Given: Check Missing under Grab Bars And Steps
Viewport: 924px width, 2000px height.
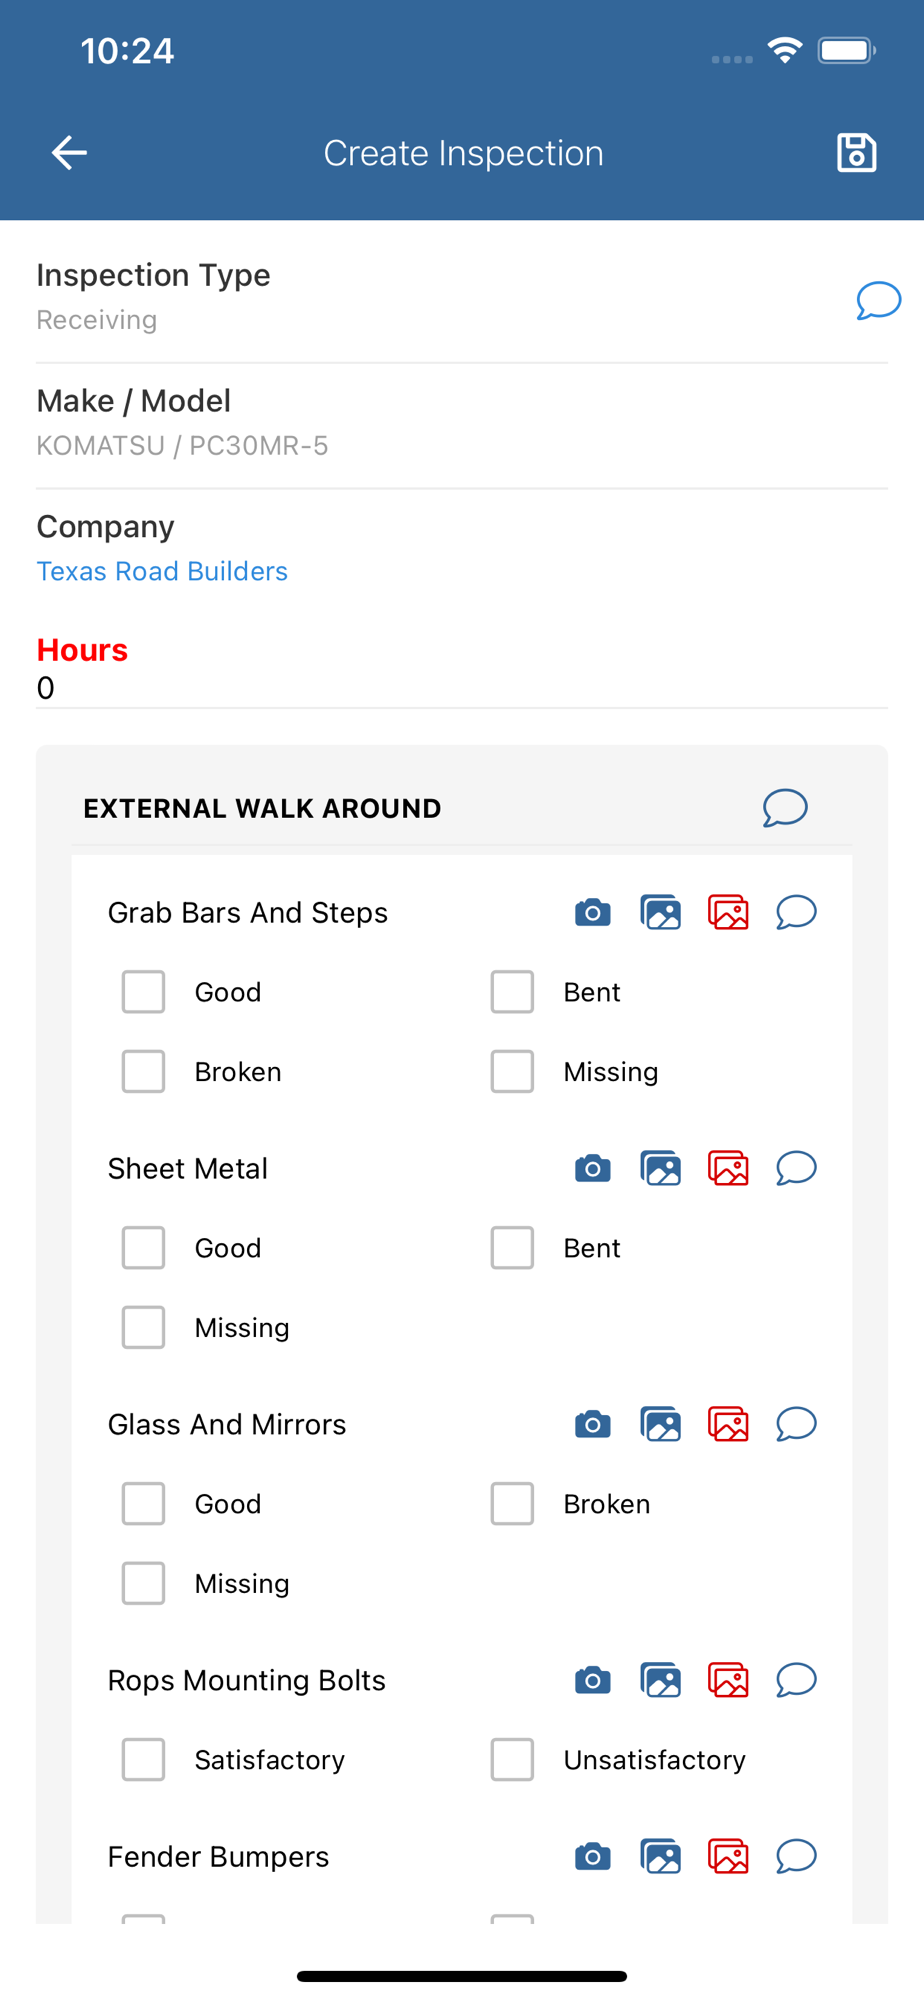Looking at the screenshot, I should click(512, 1072).
